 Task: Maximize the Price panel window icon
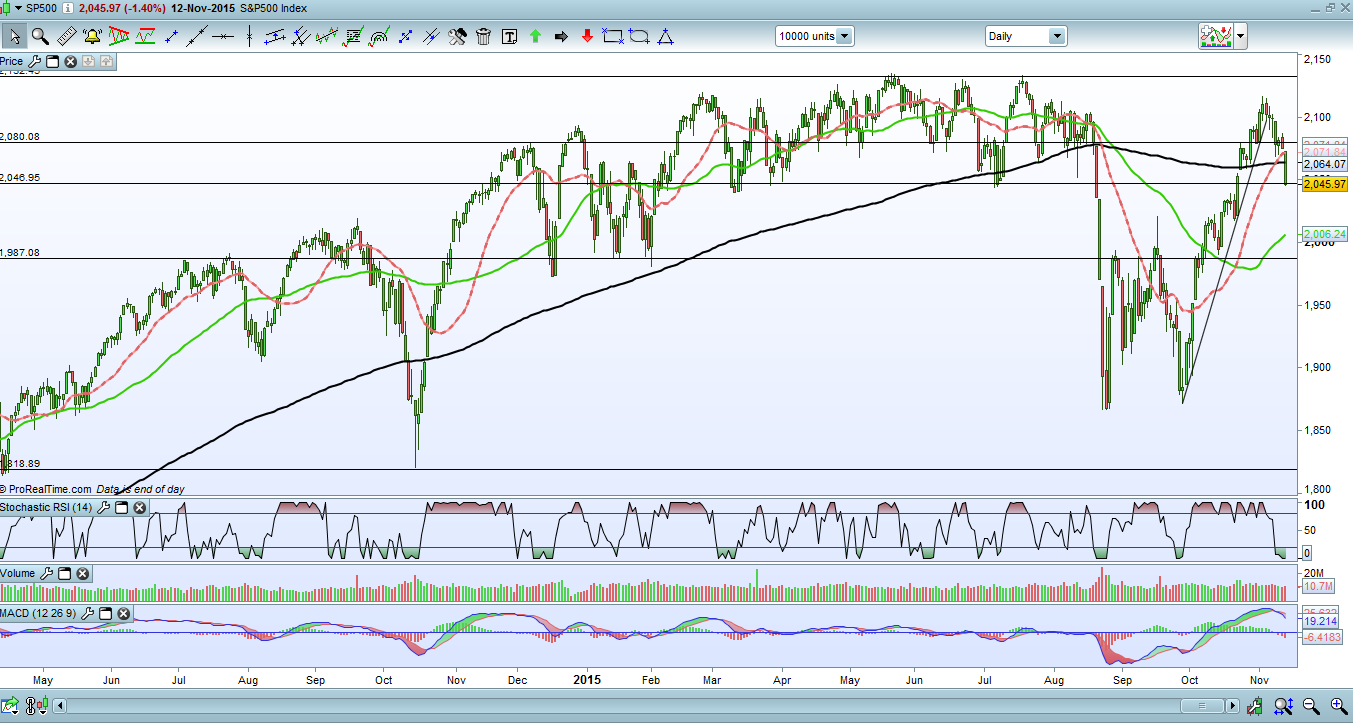(x=53, y=61)
